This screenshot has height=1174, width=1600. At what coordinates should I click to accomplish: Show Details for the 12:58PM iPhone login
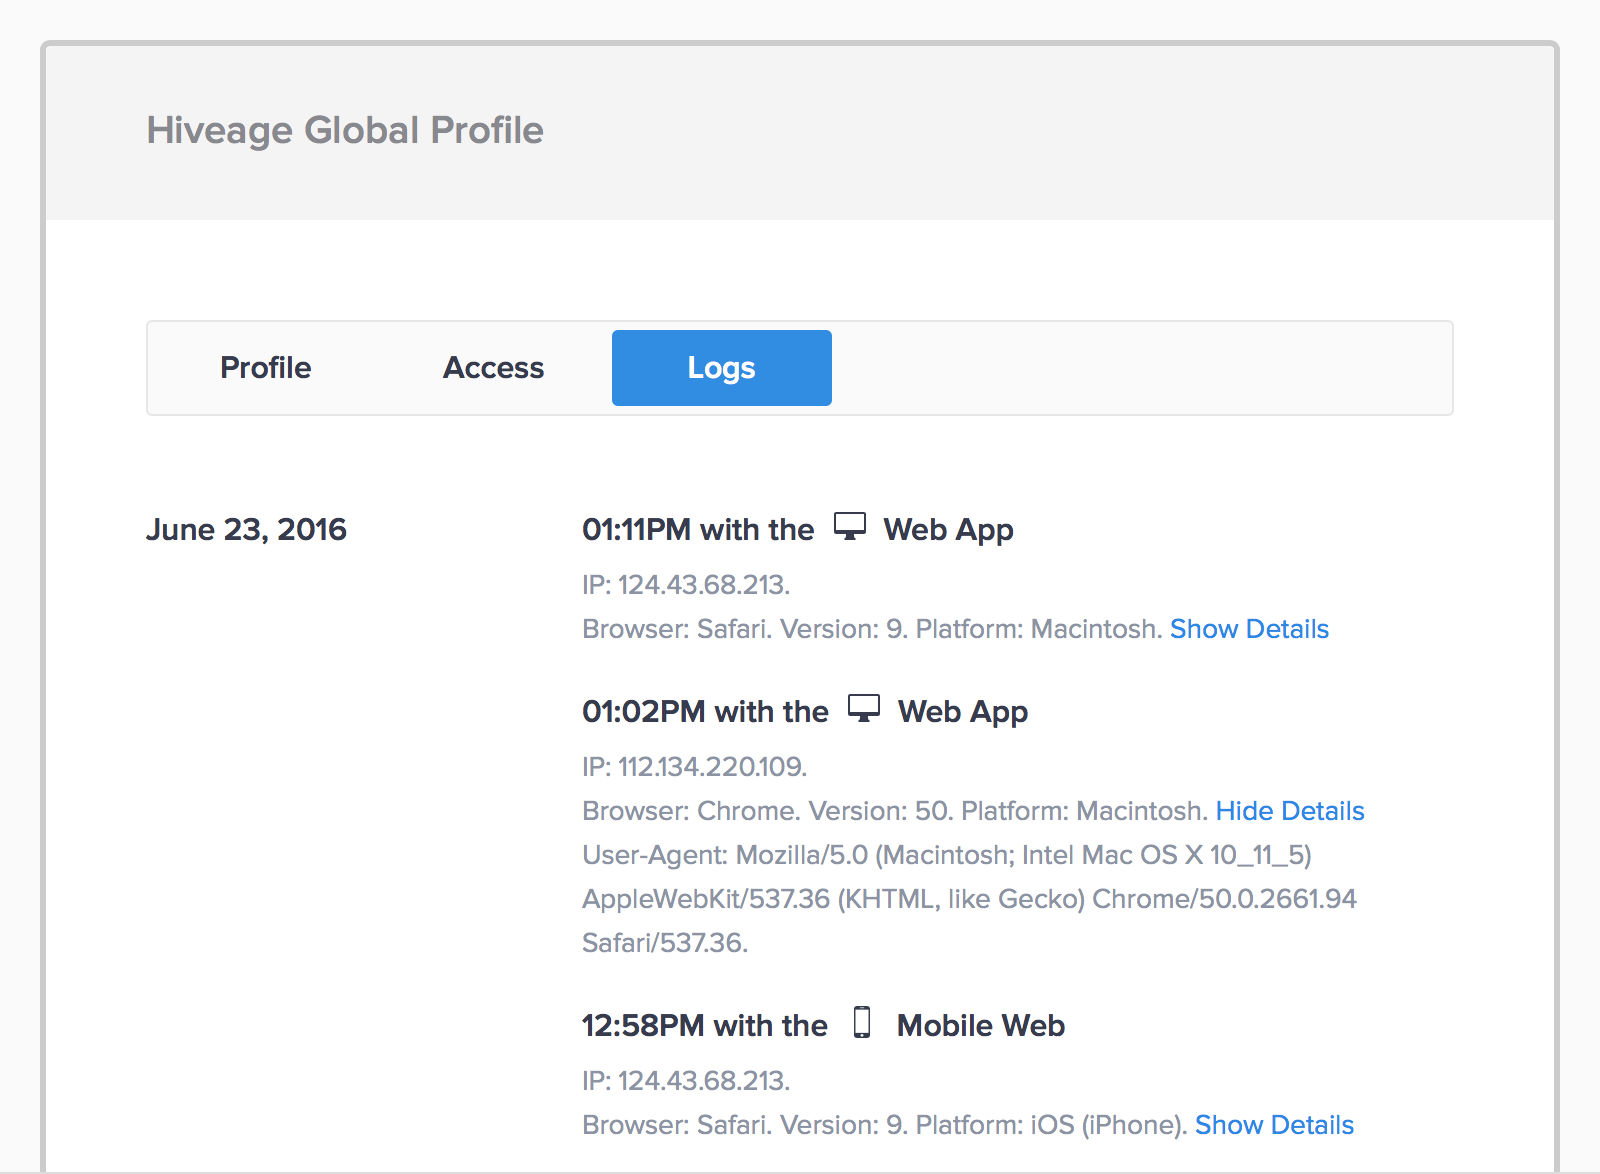coord(1274,1125)
